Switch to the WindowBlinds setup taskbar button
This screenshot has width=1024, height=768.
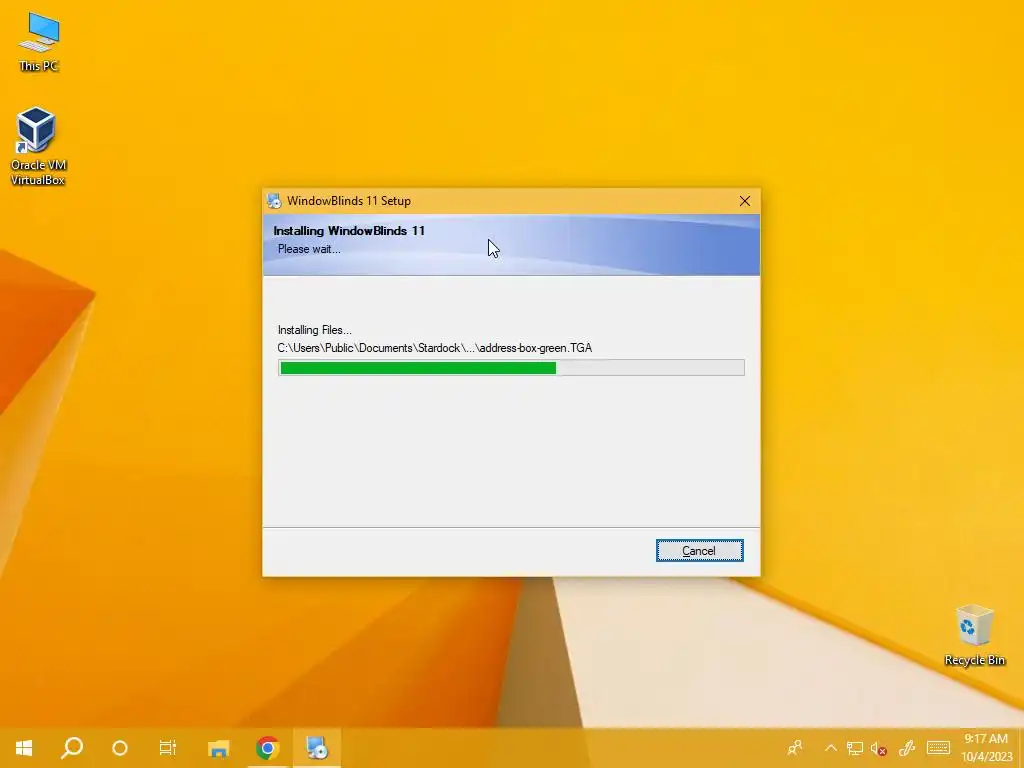(317, 748)
